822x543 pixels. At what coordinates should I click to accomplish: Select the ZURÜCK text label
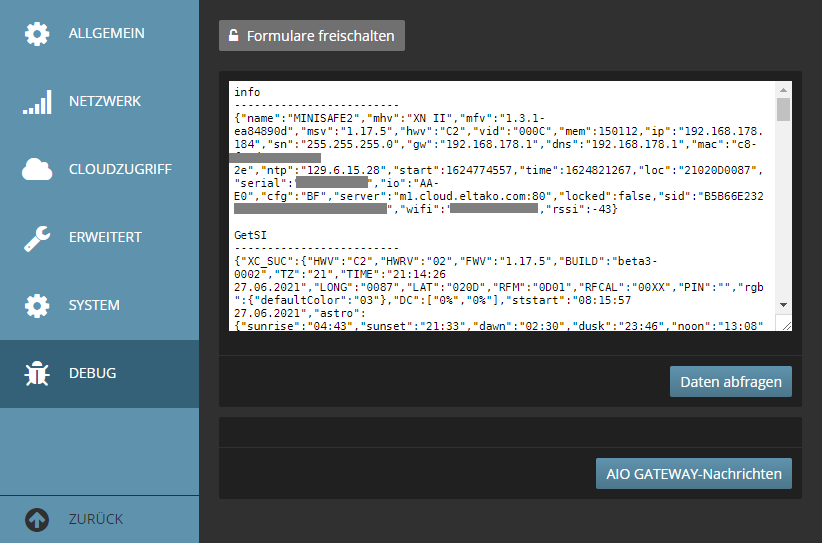click(x=96, y=519)
